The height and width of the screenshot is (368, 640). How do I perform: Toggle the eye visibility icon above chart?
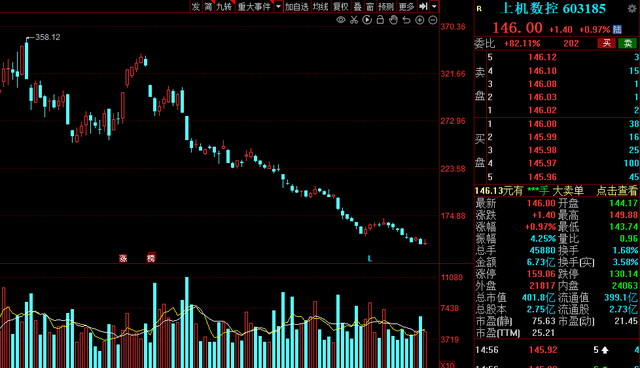pyautogui.click(x=341, y=20)
